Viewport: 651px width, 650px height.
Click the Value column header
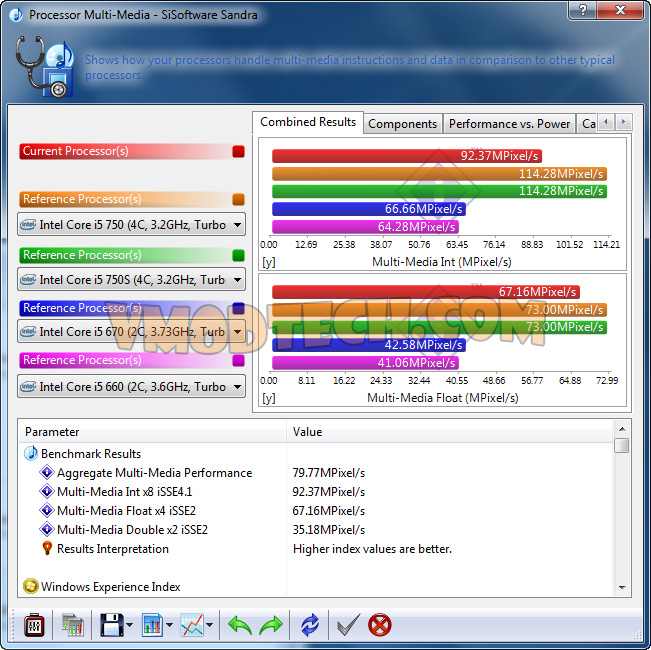(449, 432)
